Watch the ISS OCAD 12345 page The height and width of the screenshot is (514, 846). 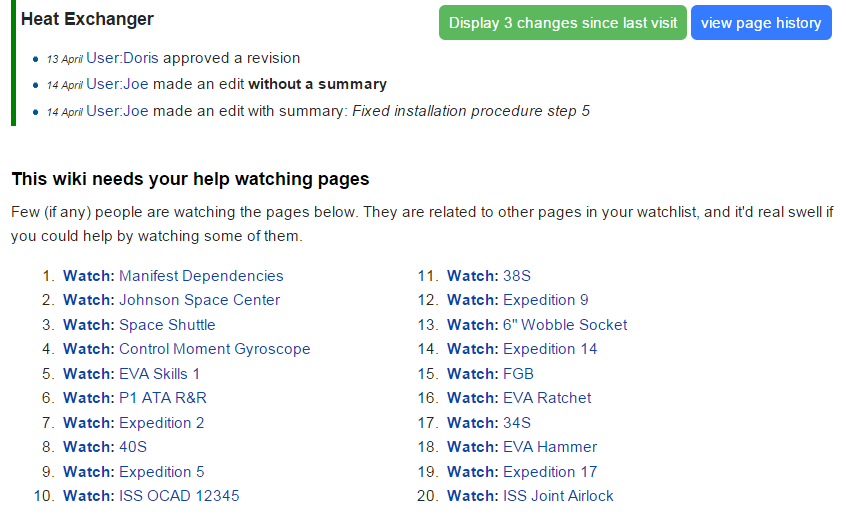[88, 496]
